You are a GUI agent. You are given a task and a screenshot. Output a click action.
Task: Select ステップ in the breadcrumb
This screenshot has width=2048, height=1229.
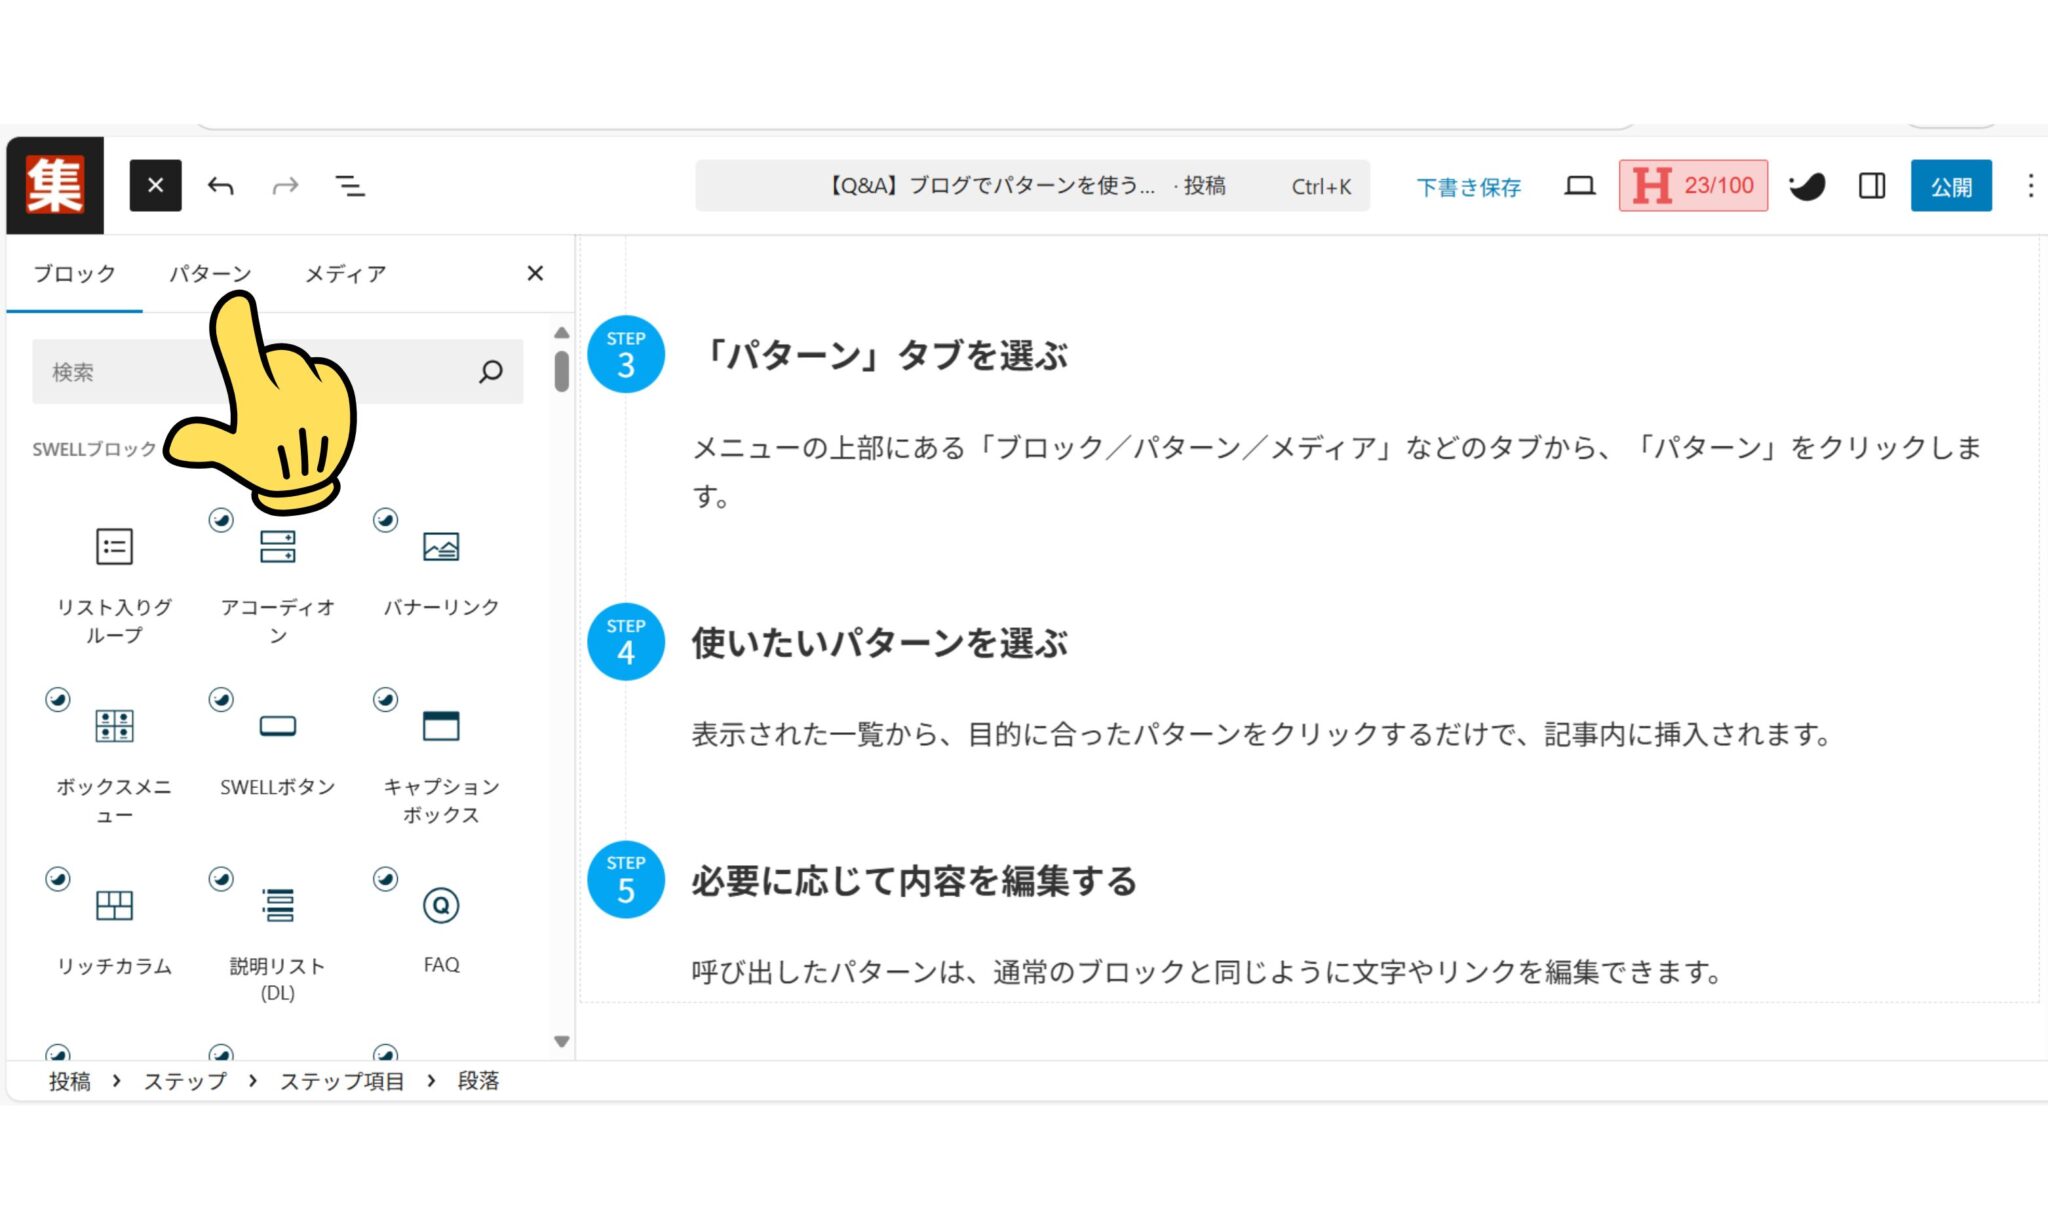point(185,1081)
